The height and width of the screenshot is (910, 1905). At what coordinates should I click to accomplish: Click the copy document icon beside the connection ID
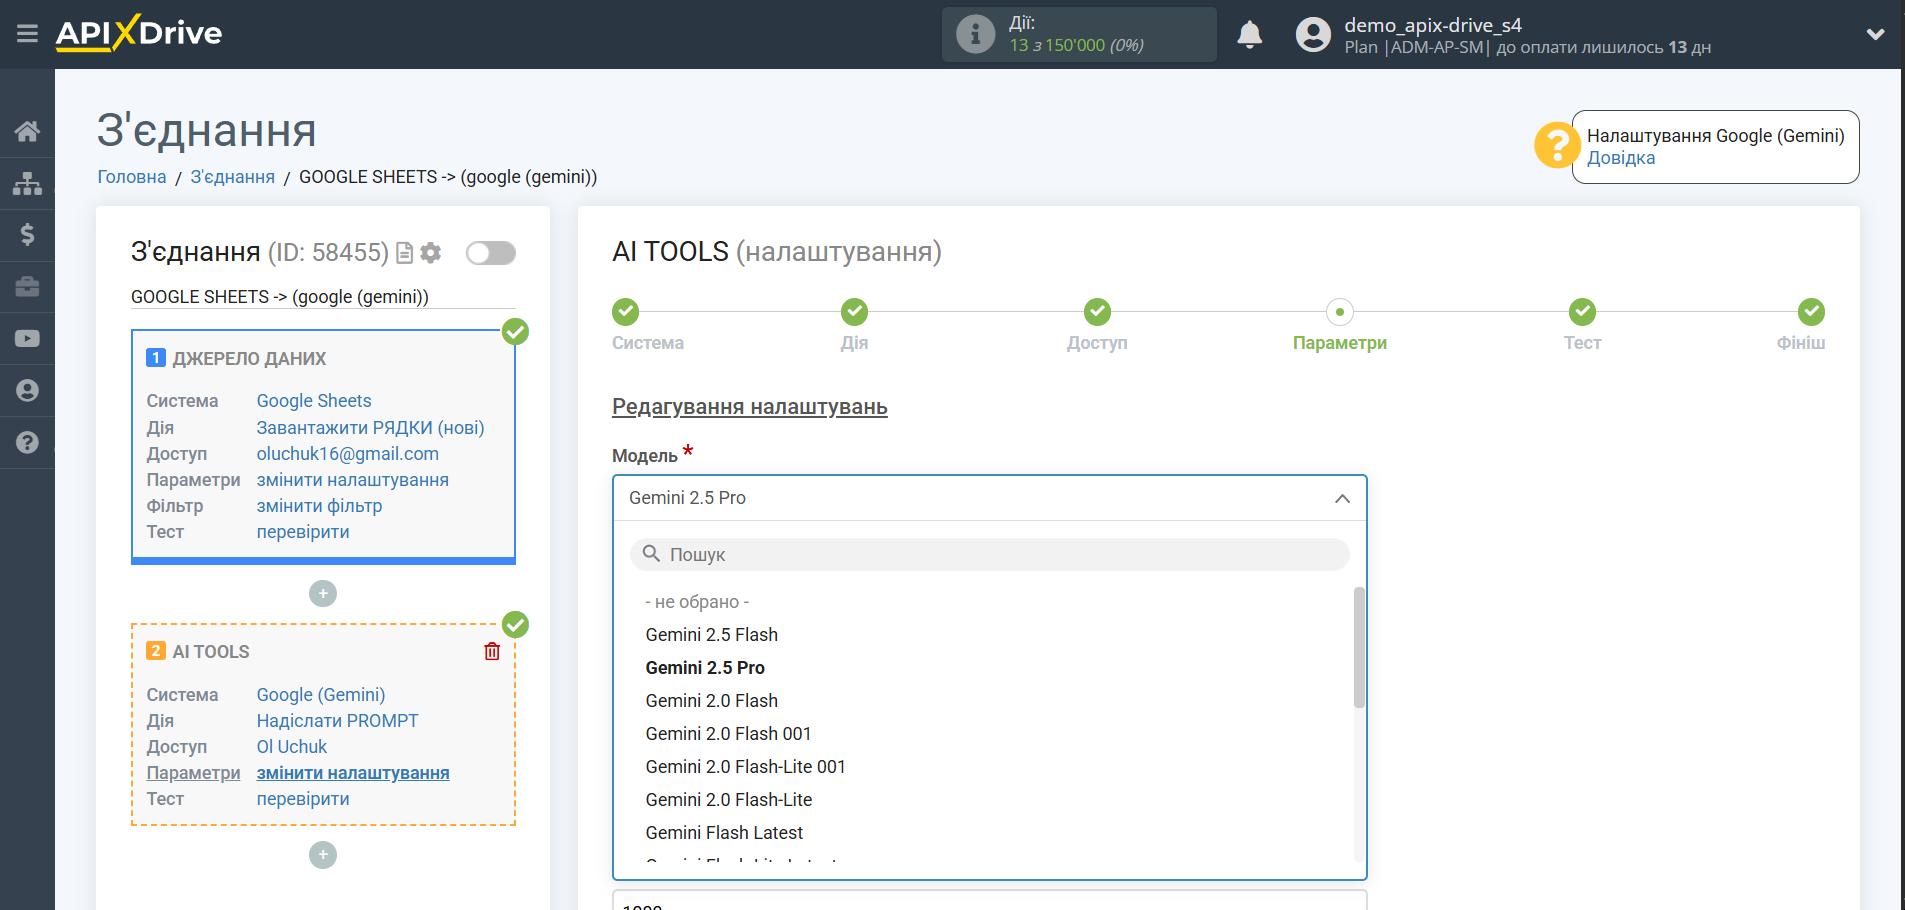click(405, 253)
